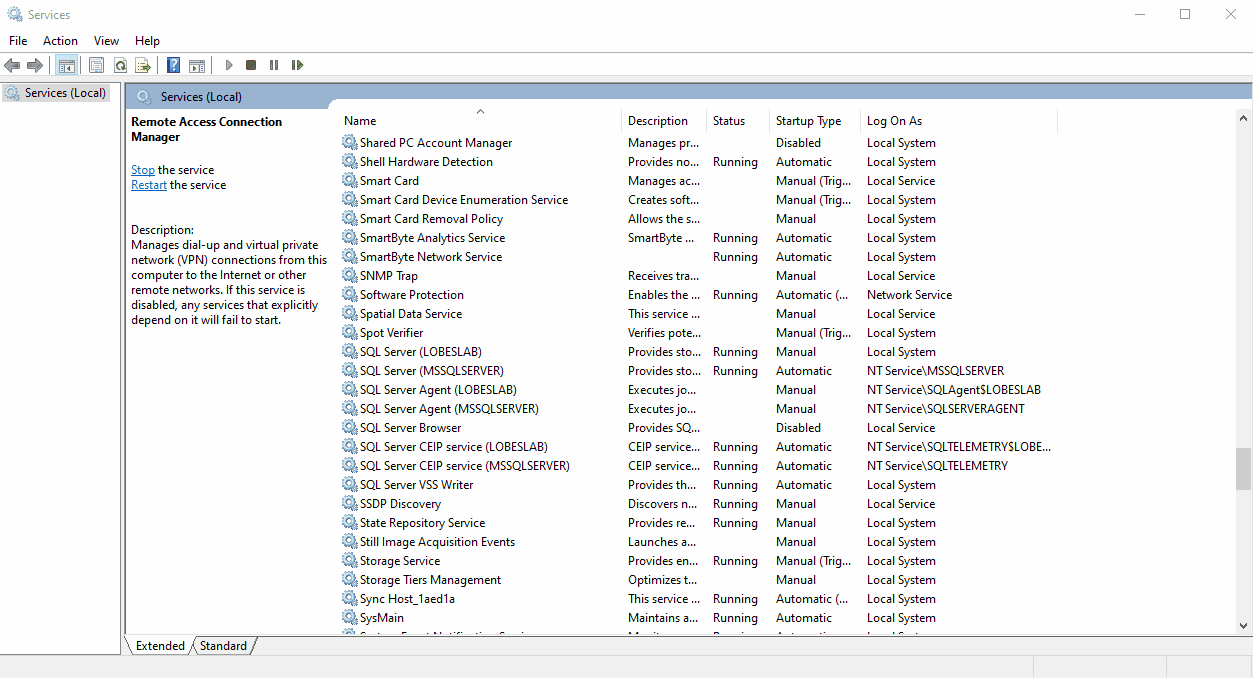Toggle Show/Hide Console Tree icon
The width and height of the screenshot is (1253, 678).
tap(67, 65)
